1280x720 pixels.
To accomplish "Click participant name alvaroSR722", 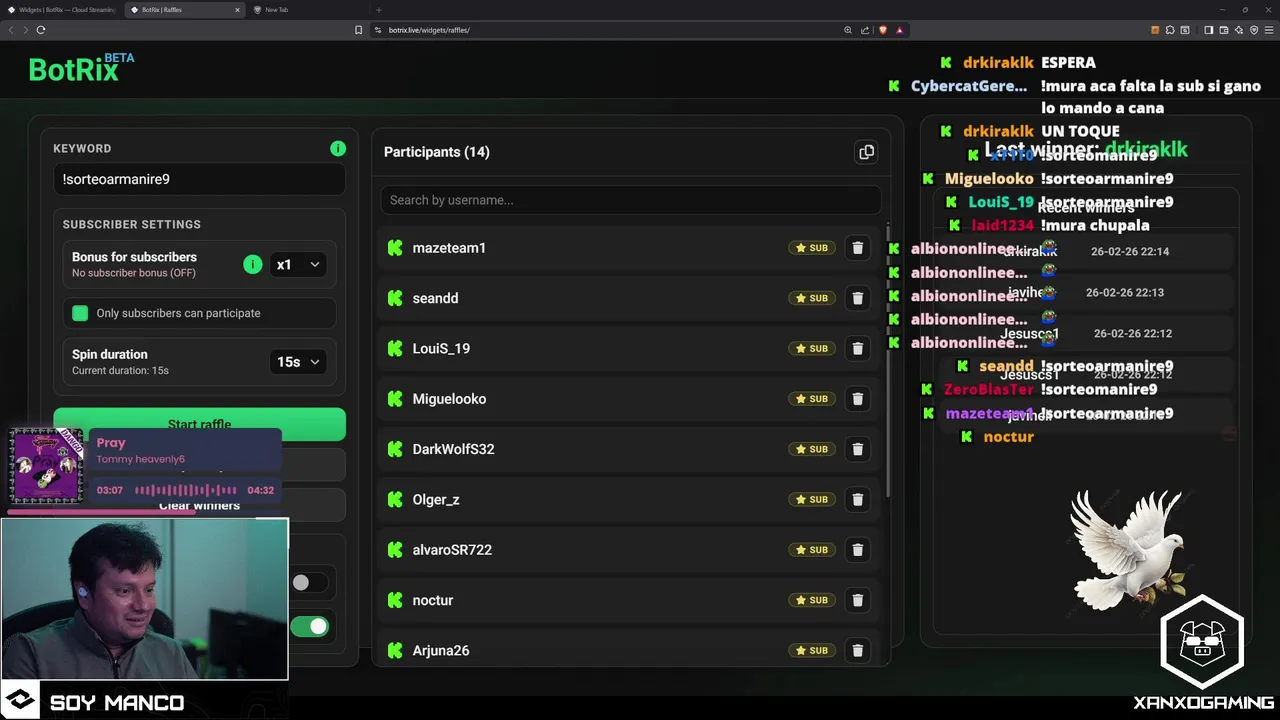I will pos(452,550).
